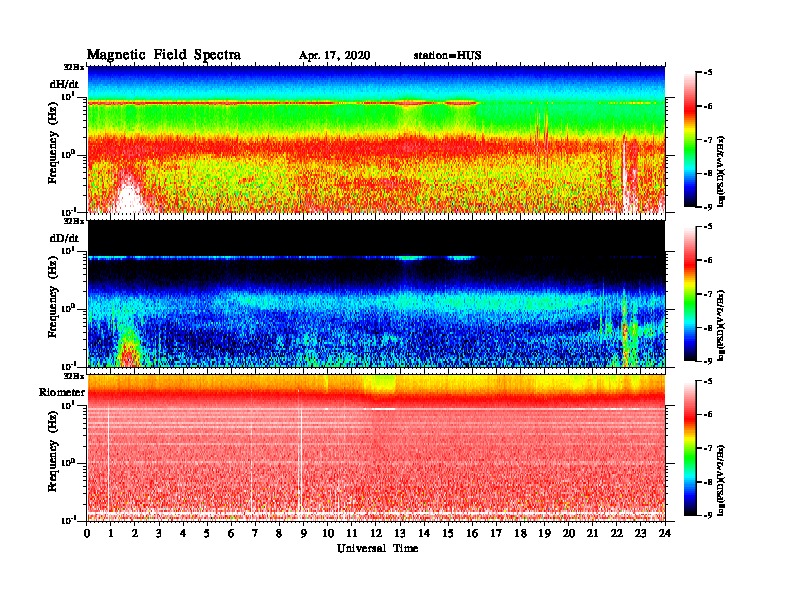Viewport: 792px width, 612px height.
Task: Click the PSD units label beside Riometer color scale
Action: (721, 480)
